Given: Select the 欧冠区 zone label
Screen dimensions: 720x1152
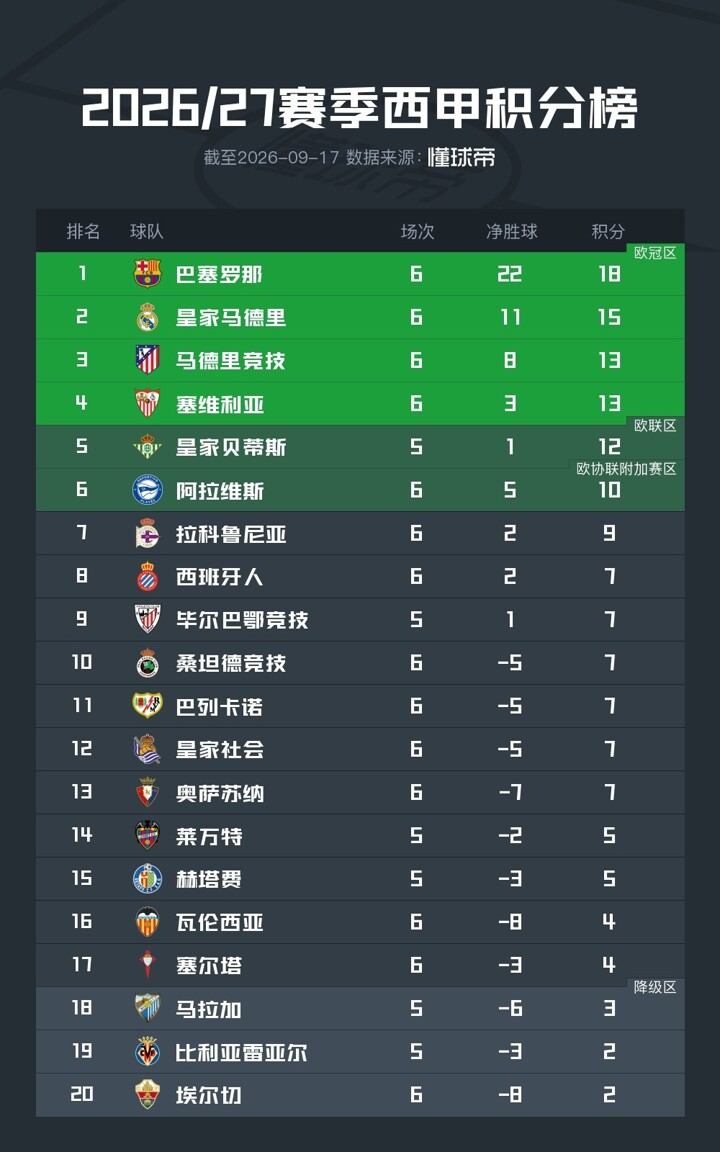Looking at the screenshot, I should point(655,253).
